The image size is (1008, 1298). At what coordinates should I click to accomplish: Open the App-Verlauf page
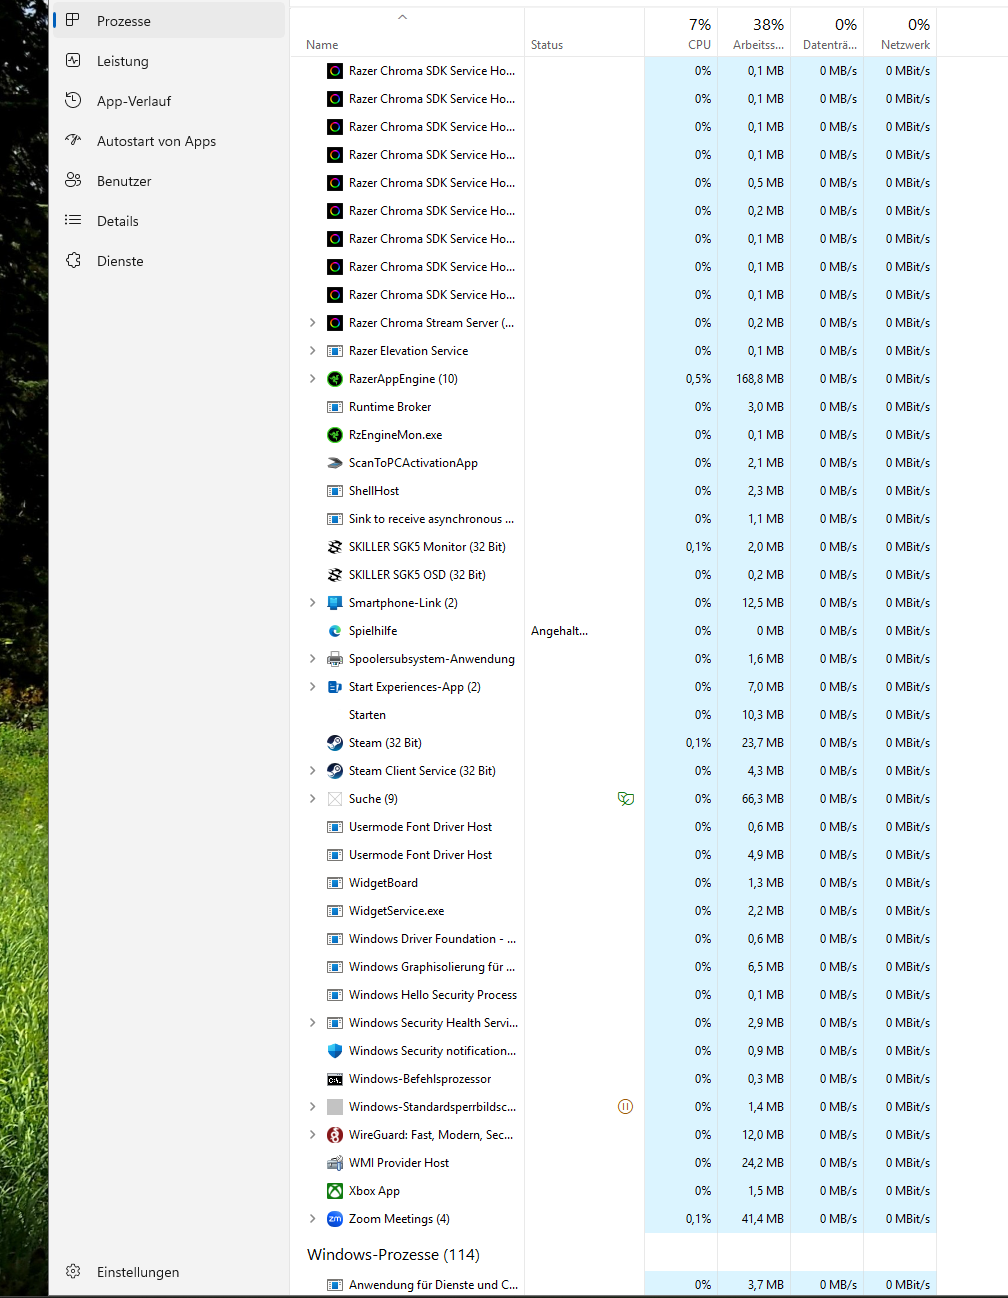pos(169,101)
